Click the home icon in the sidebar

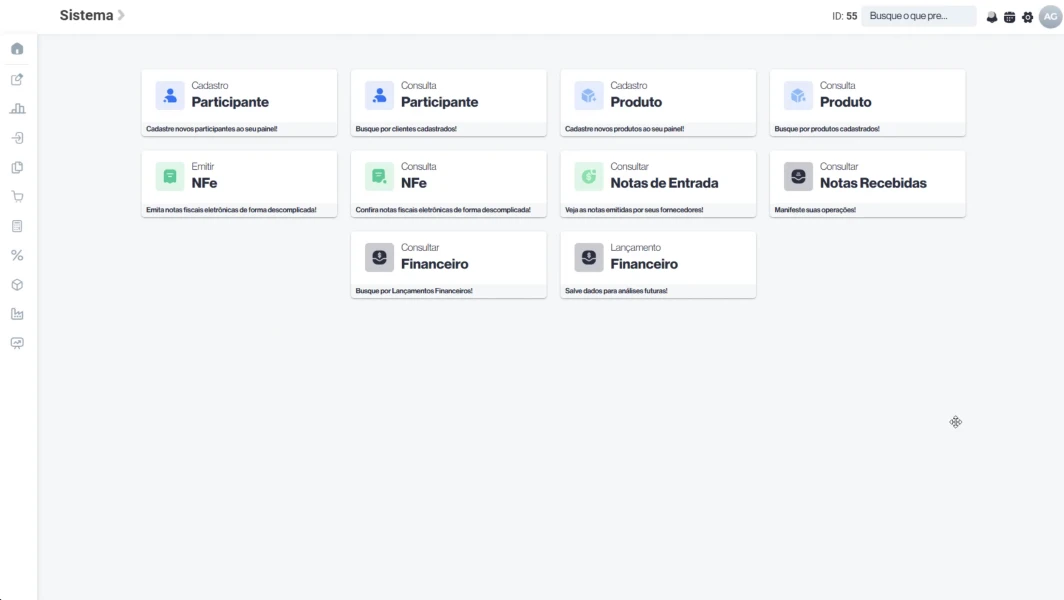click(x=17, y=49)
